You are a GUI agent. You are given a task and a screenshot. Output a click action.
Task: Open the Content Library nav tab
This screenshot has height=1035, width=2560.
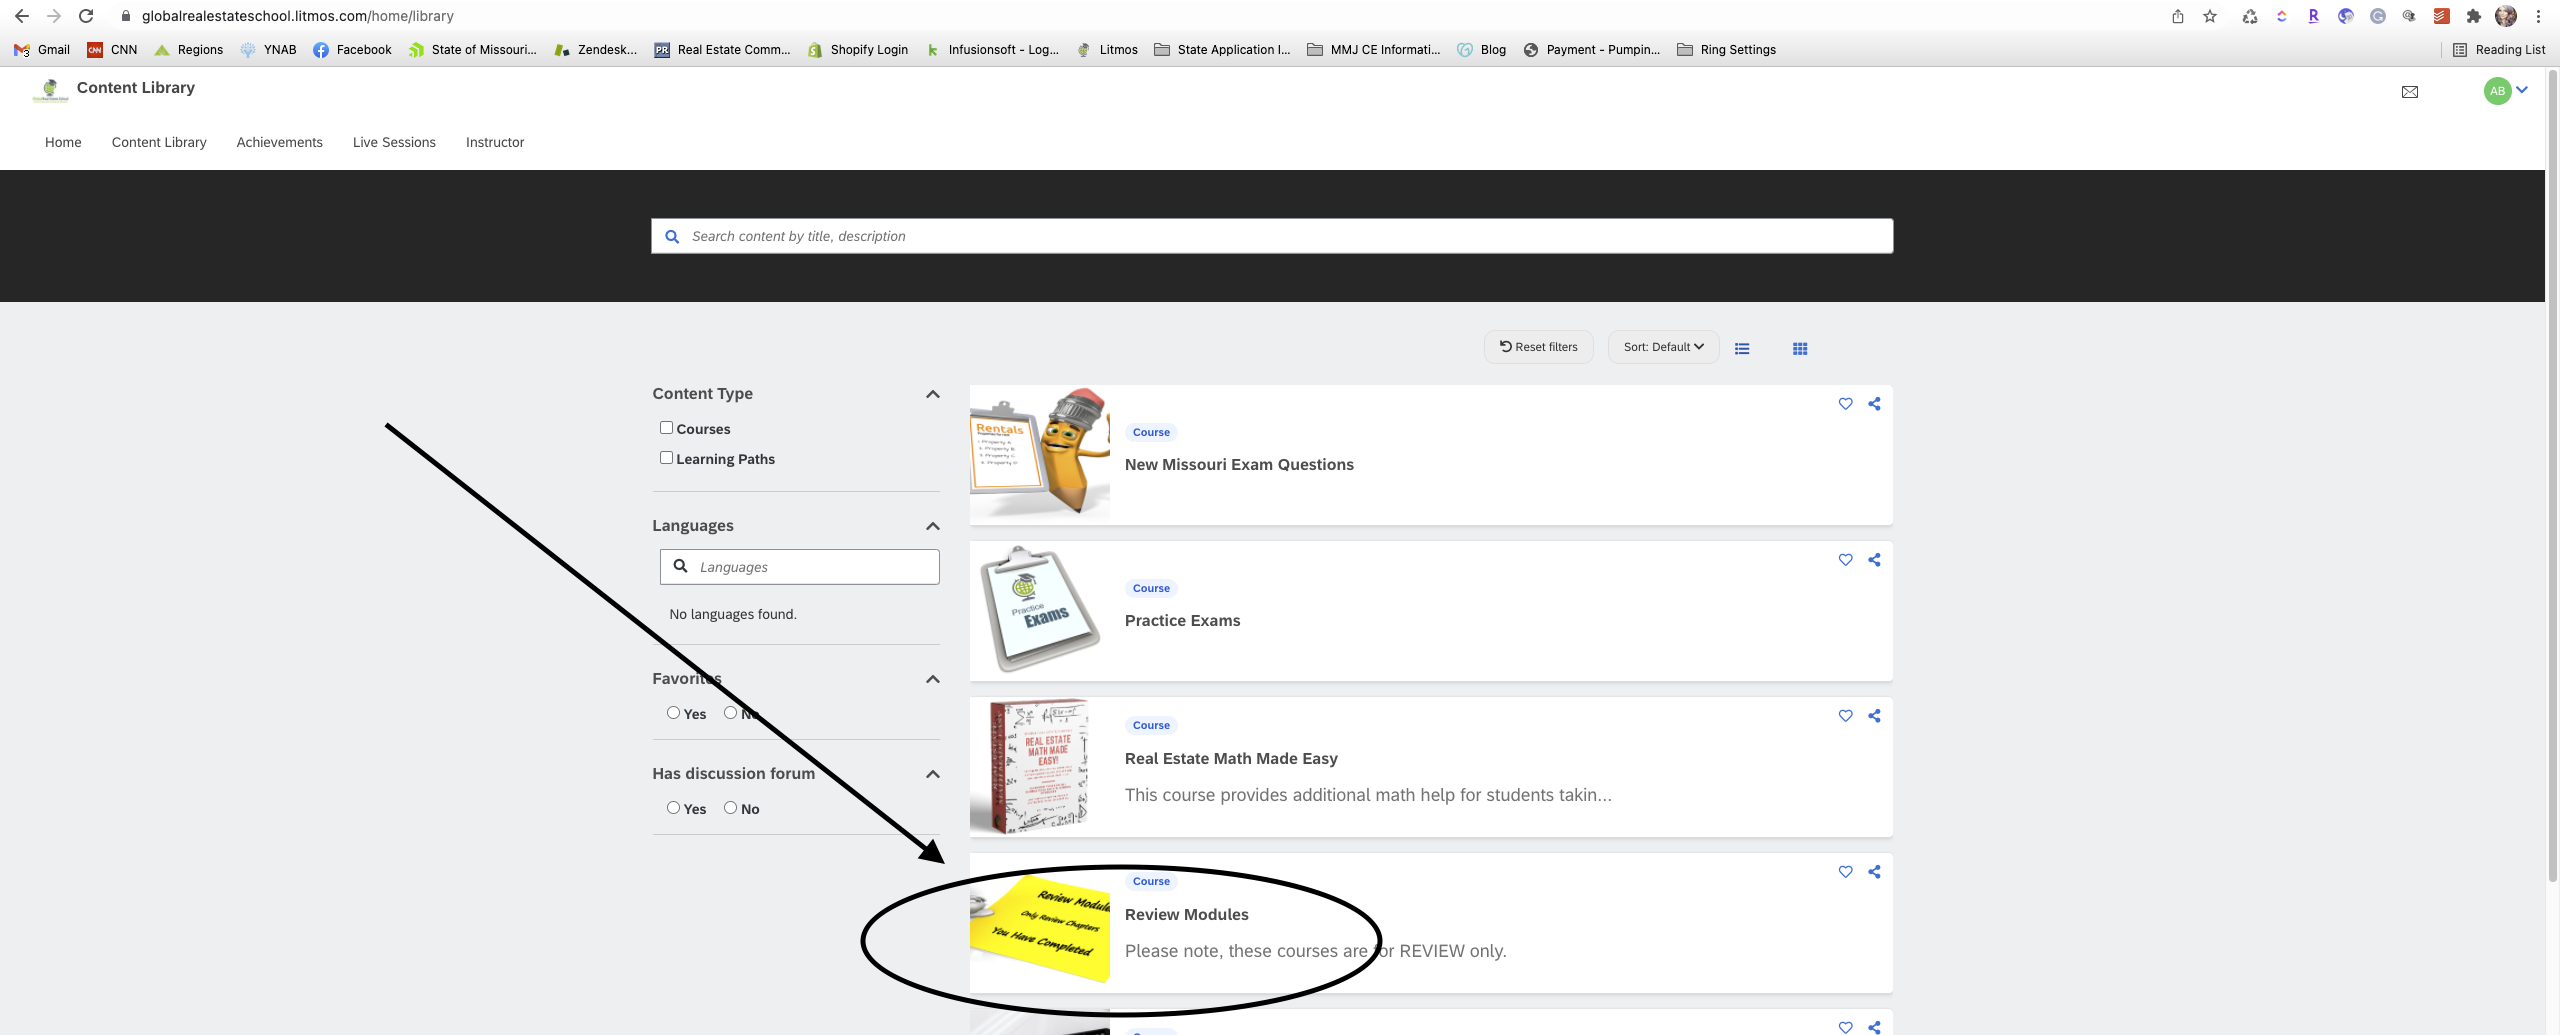[159, 142]
